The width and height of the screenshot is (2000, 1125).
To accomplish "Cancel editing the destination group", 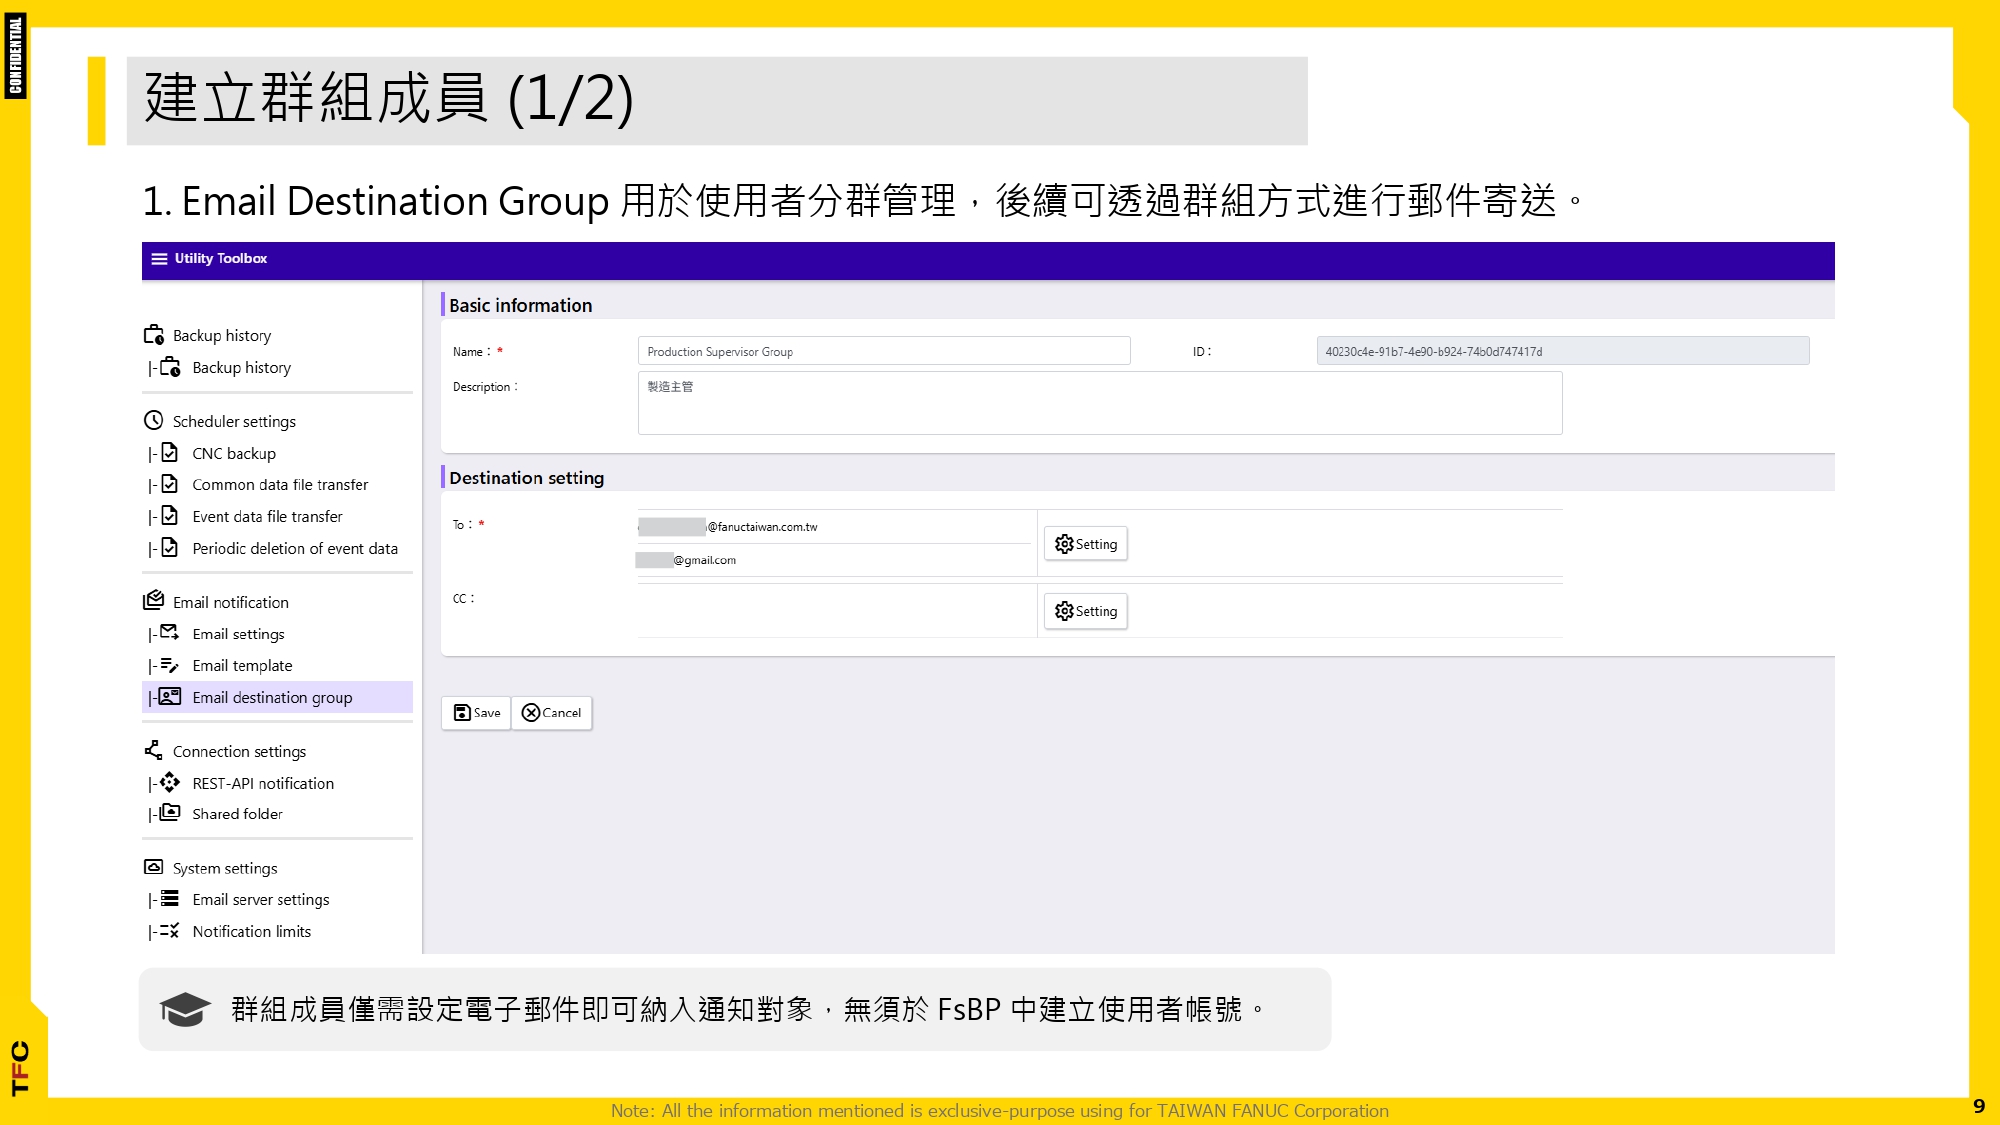I will point(551,712).
